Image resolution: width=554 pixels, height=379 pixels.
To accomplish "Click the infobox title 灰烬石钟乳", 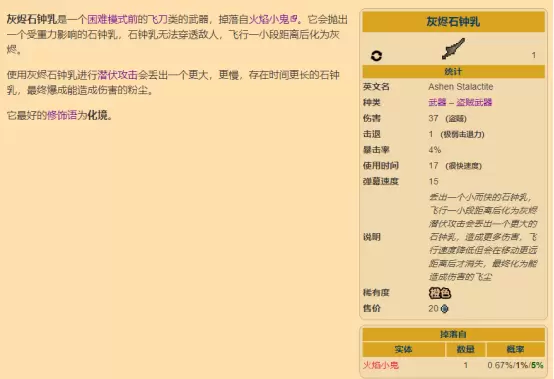I will (x=453, y=22).
